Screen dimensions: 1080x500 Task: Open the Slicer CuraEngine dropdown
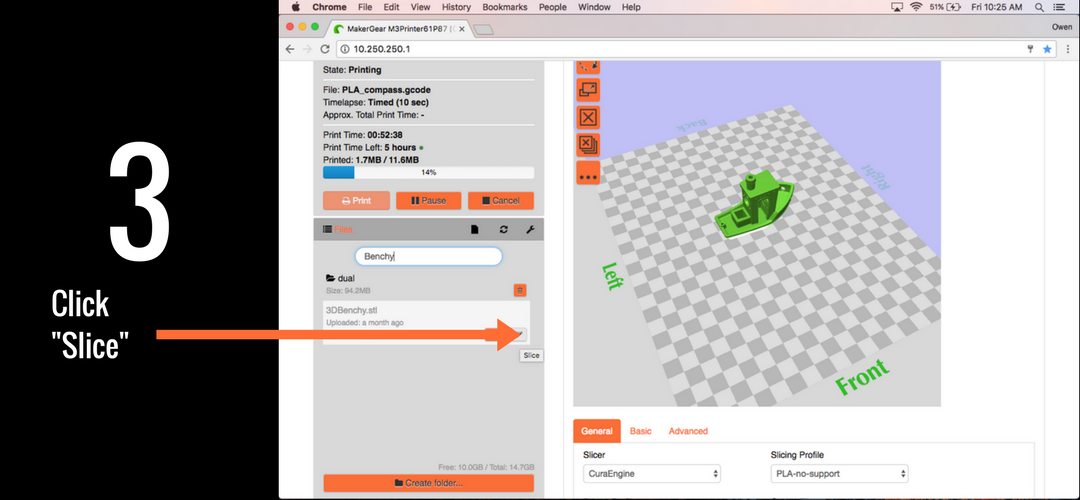point(651,473)
